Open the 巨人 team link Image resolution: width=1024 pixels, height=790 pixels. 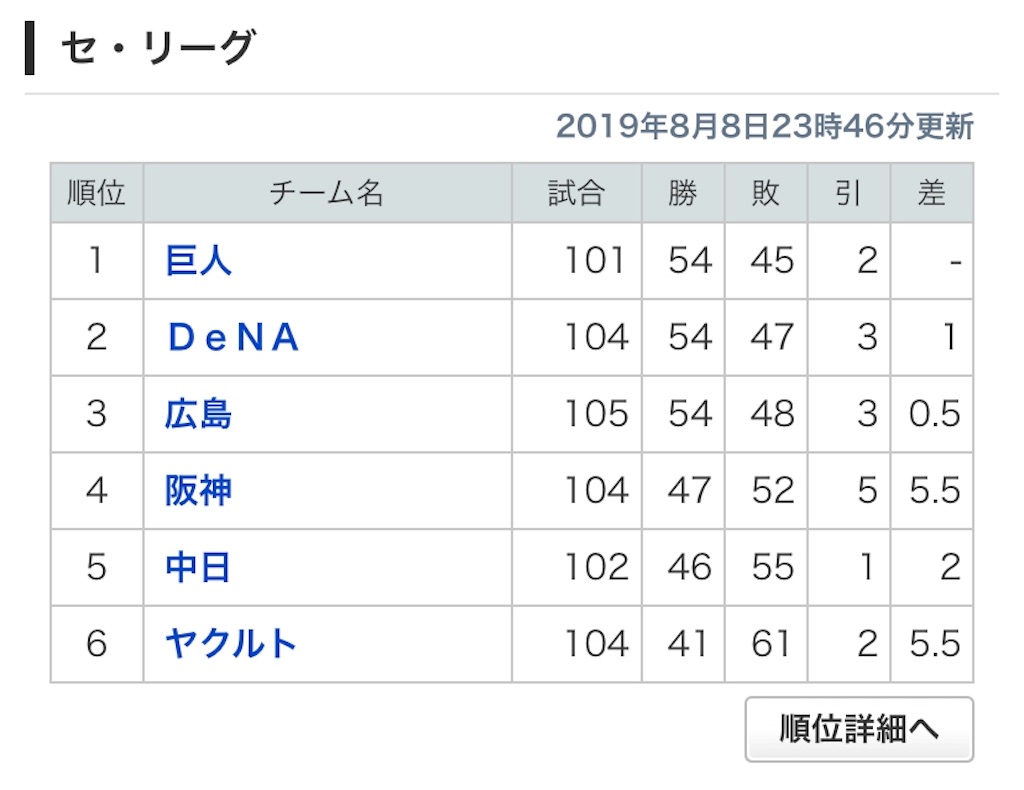[198, 261]
